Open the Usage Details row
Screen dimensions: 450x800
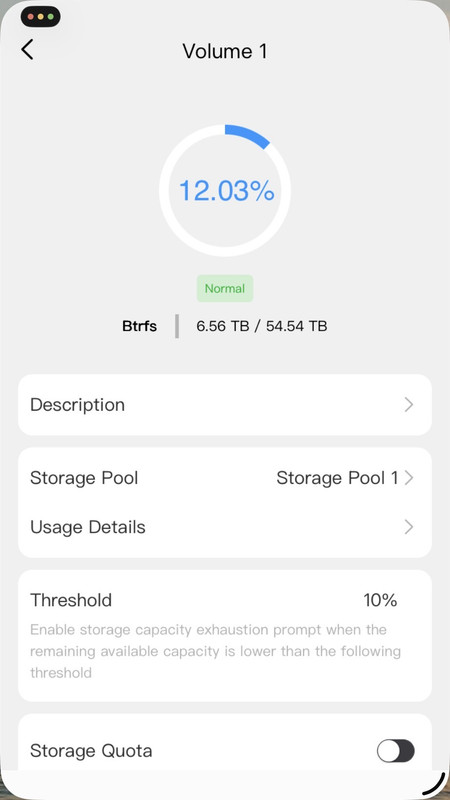225,527
